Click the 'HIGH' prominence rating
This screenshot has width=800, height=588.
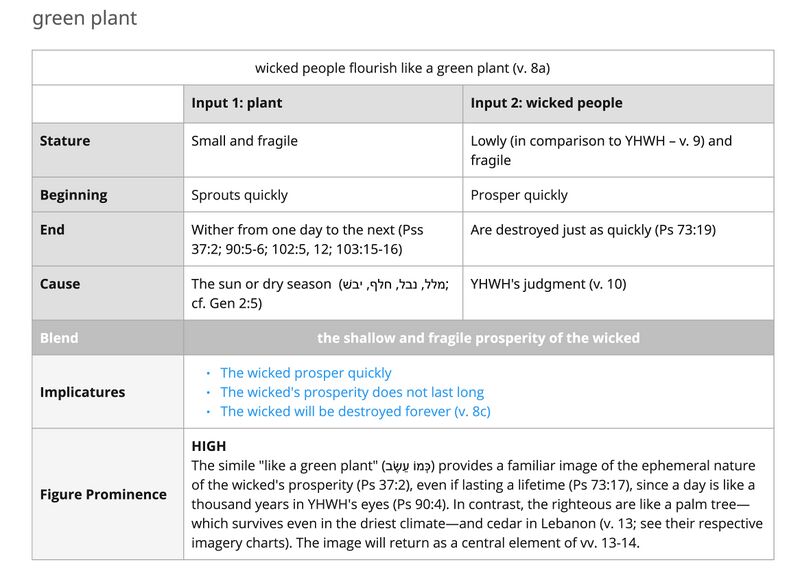[x=209, y=446]
